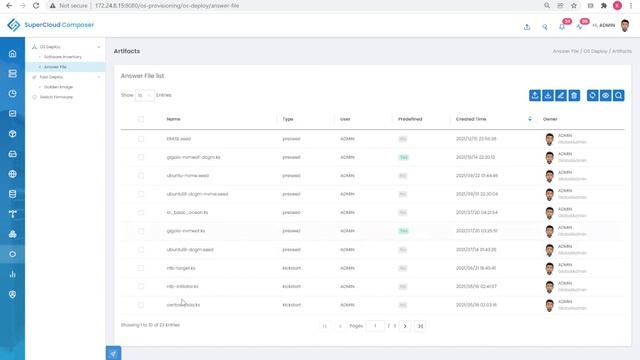Select Answer File in side menu
This screenshot has height=360, width=640.
point(55,67)
